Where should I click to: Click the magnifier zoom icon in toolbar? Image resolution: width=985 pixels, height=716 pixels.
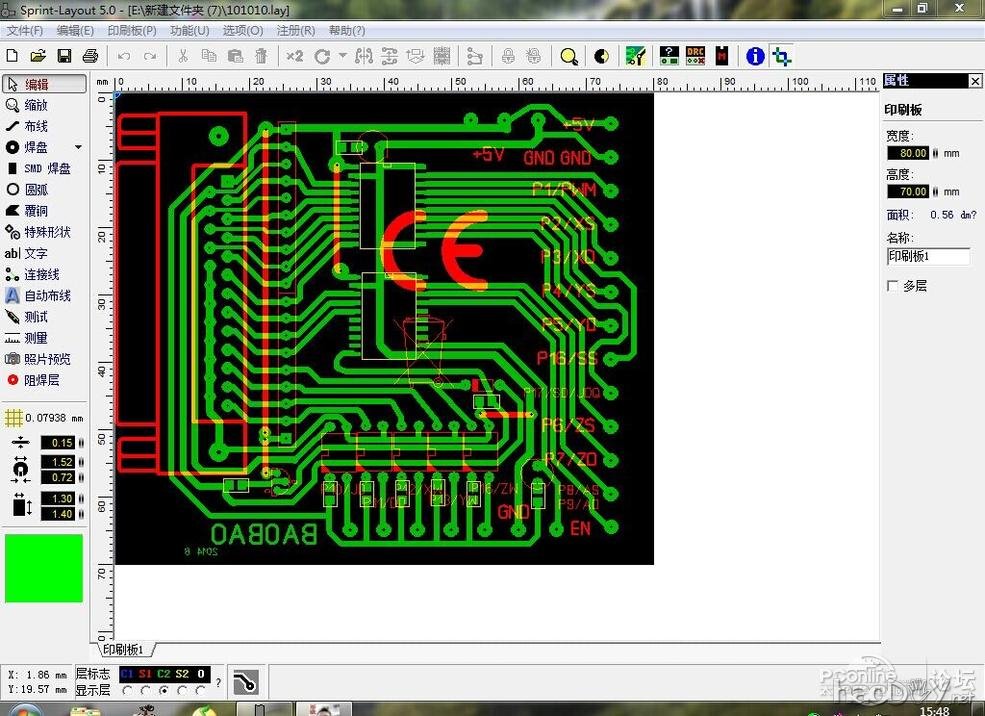click(x=569, y=56)
